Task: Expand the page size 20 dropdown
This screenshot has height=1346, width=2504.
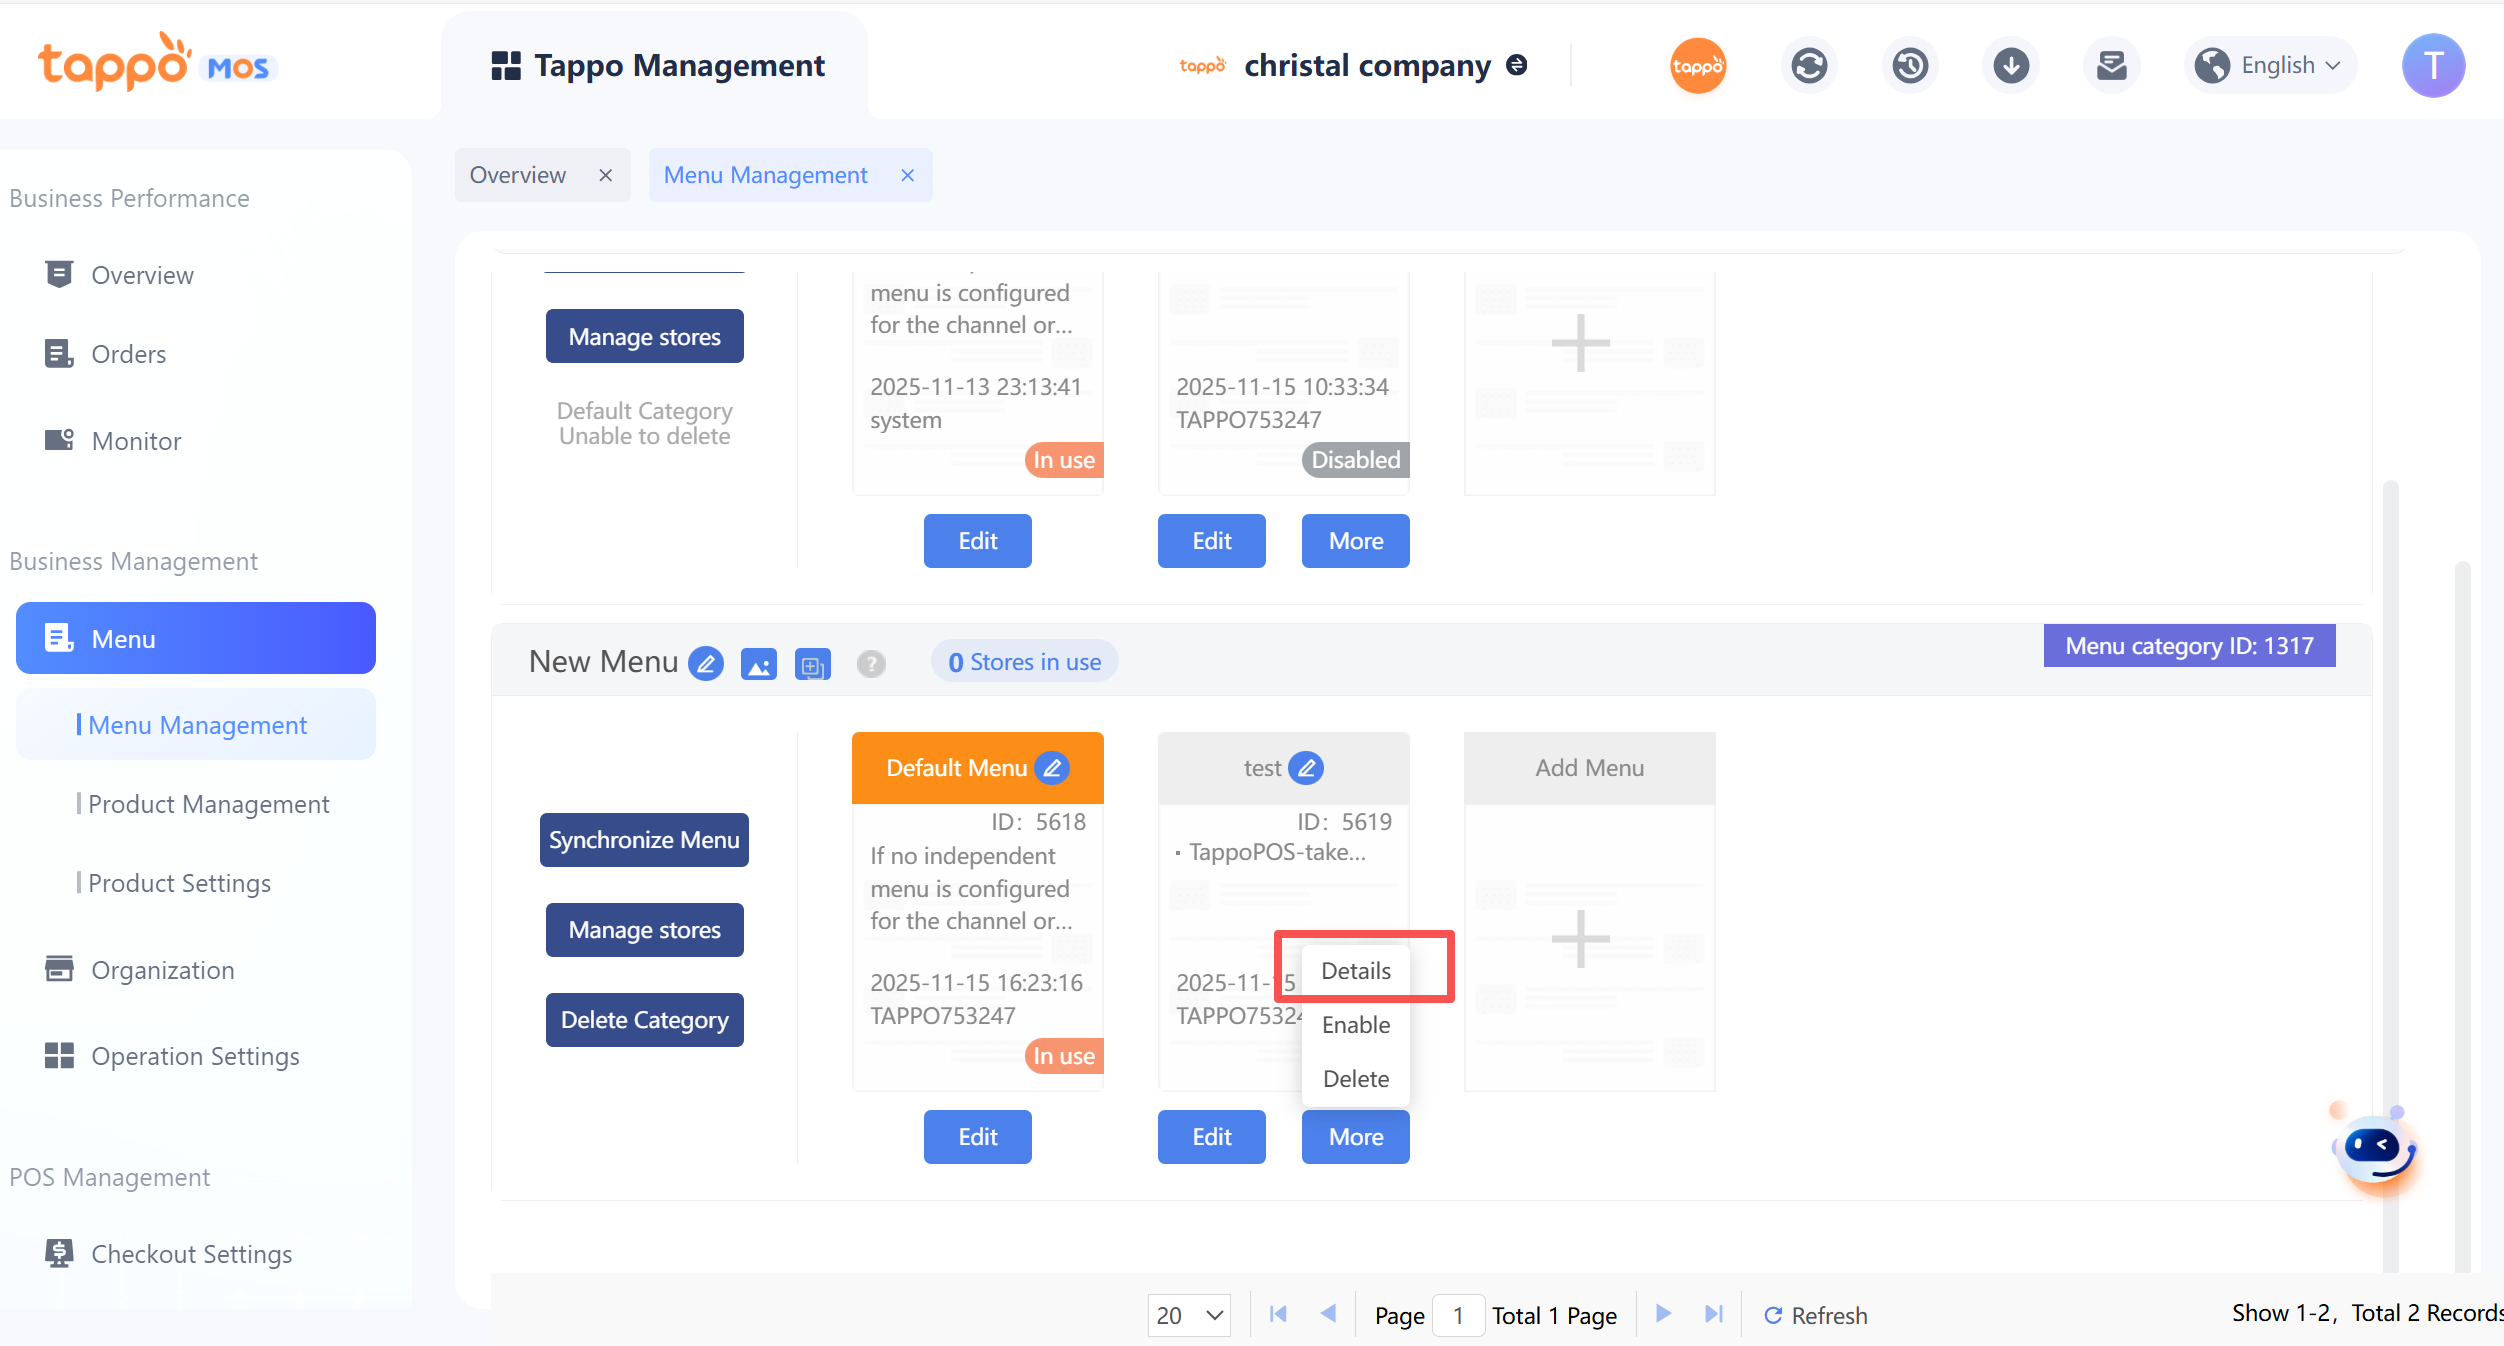Action: (x=1188, y=1315)
